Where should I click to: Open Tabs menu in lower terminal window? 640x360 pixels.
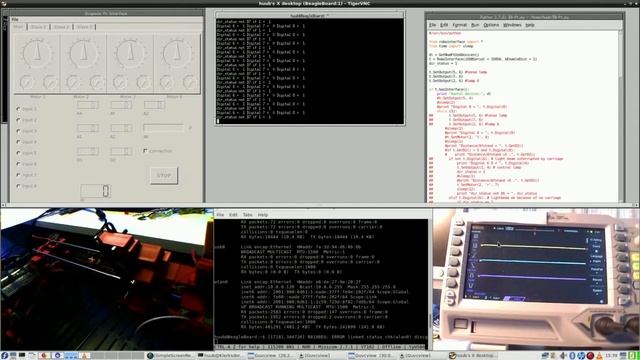247,215
